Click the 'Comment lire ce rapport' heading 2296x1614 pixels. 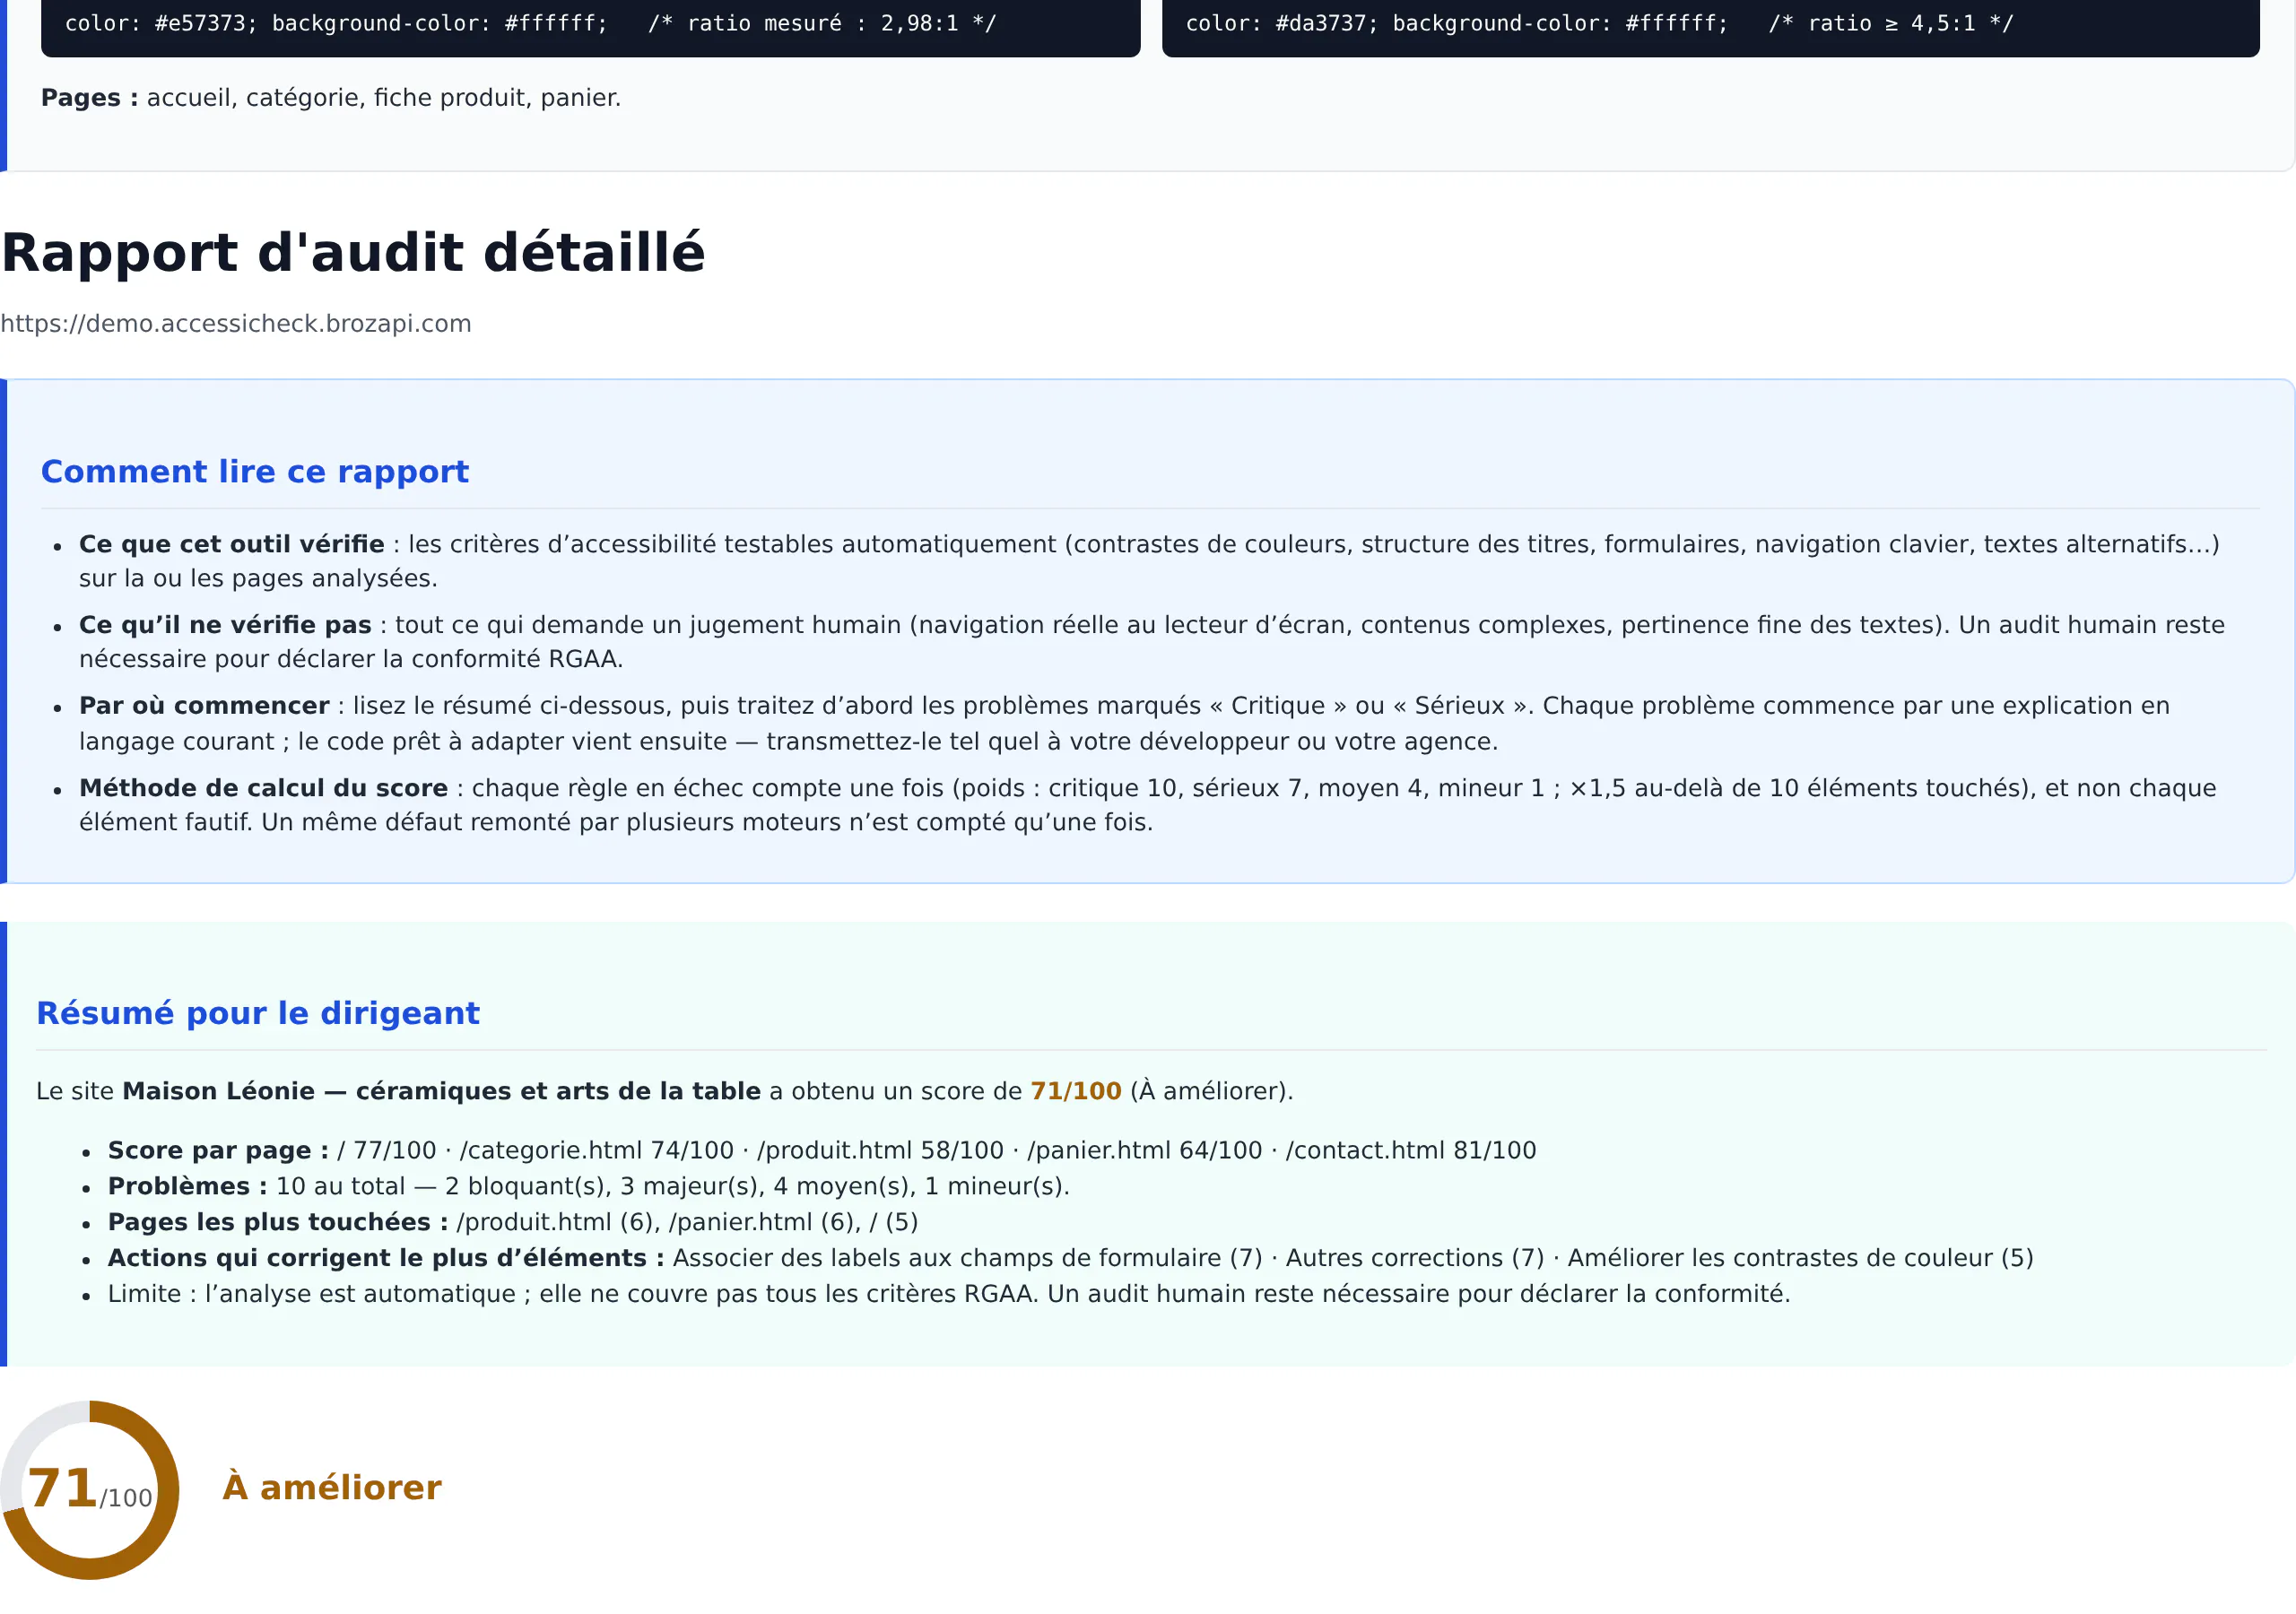pyautogui.click(x=255, y=472)
